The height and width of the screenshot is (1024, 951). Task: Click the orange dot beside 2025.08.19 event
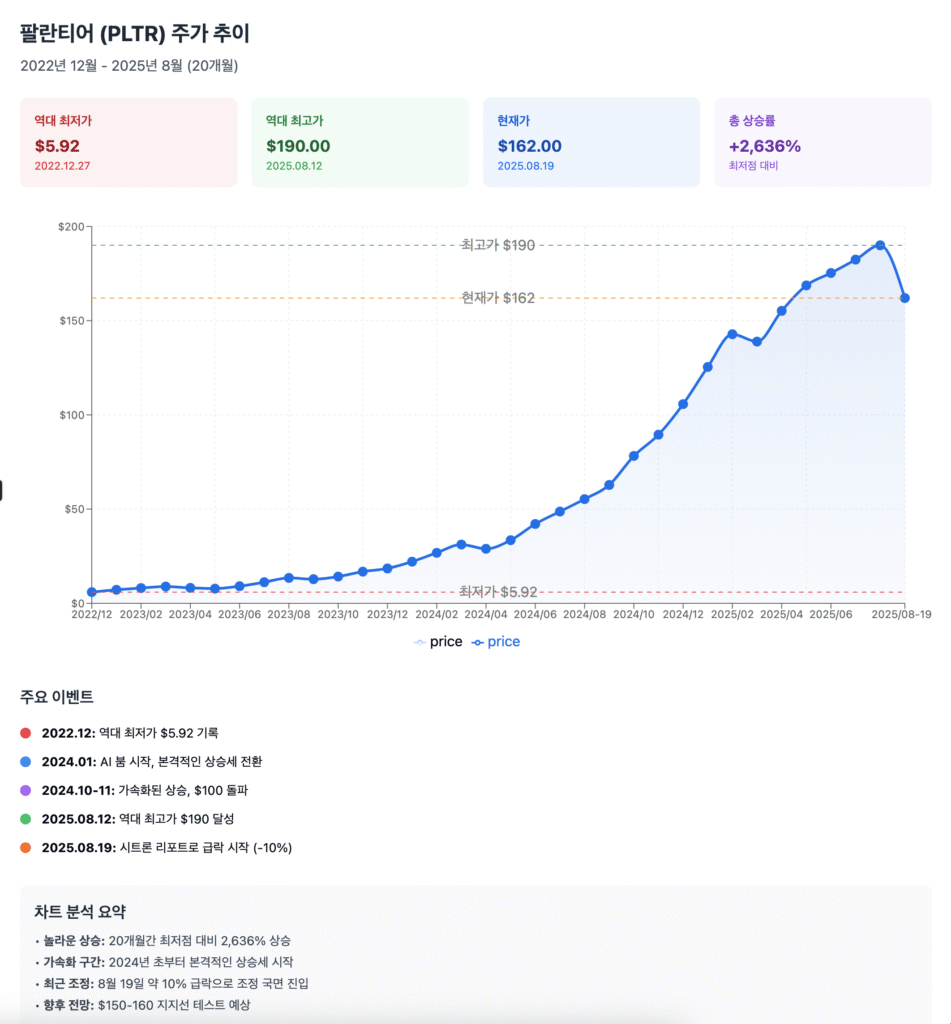pos(25,848)
